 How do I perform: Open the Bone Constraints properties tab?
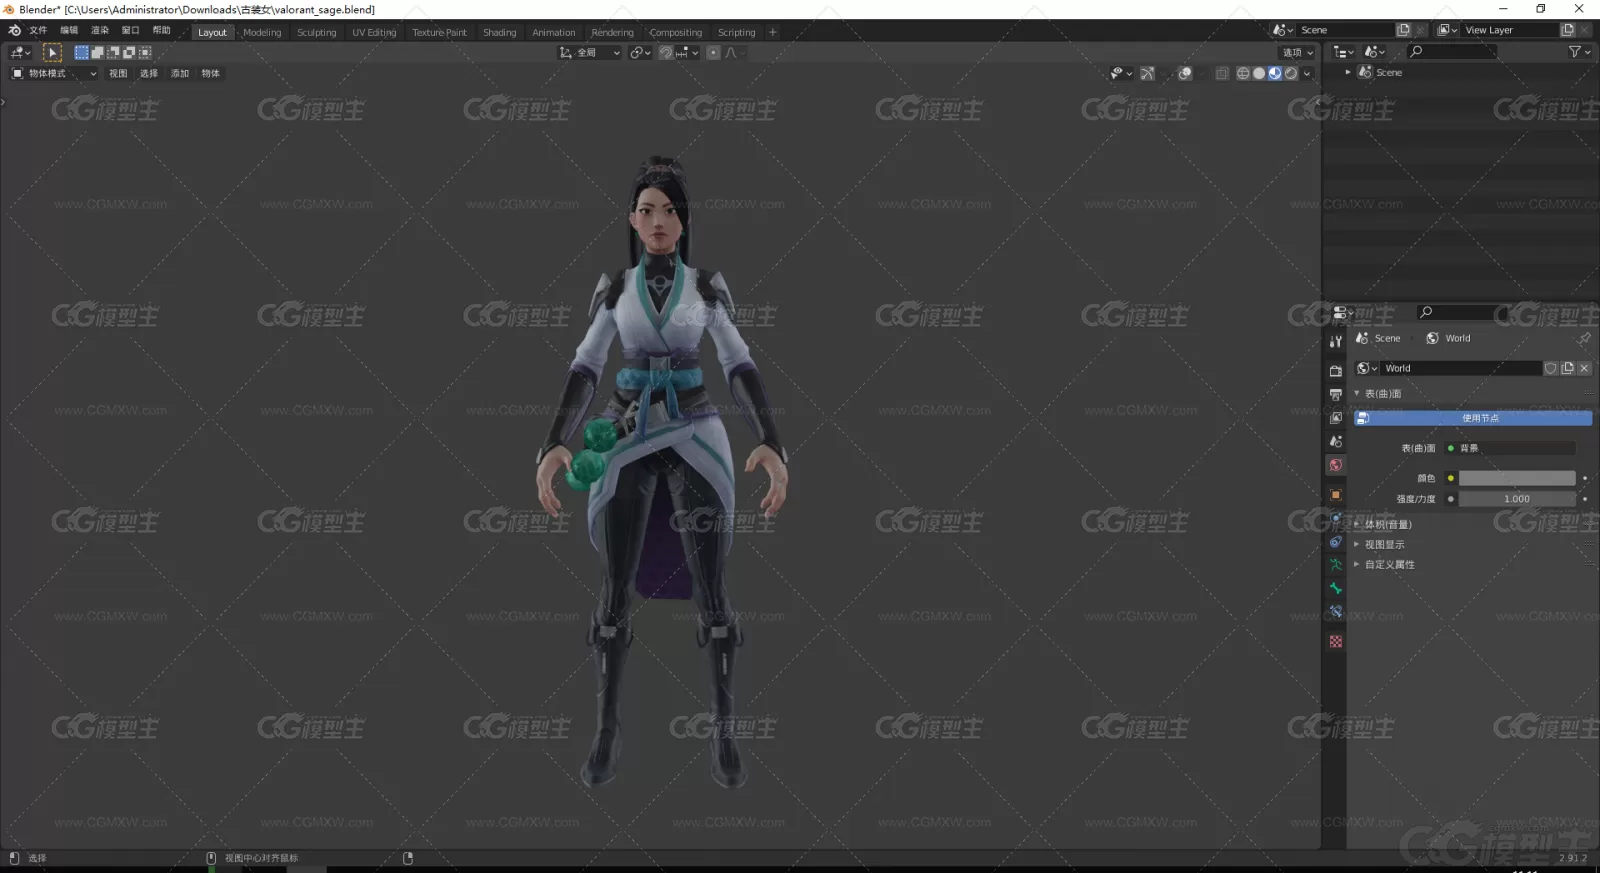pos(1335,612)
